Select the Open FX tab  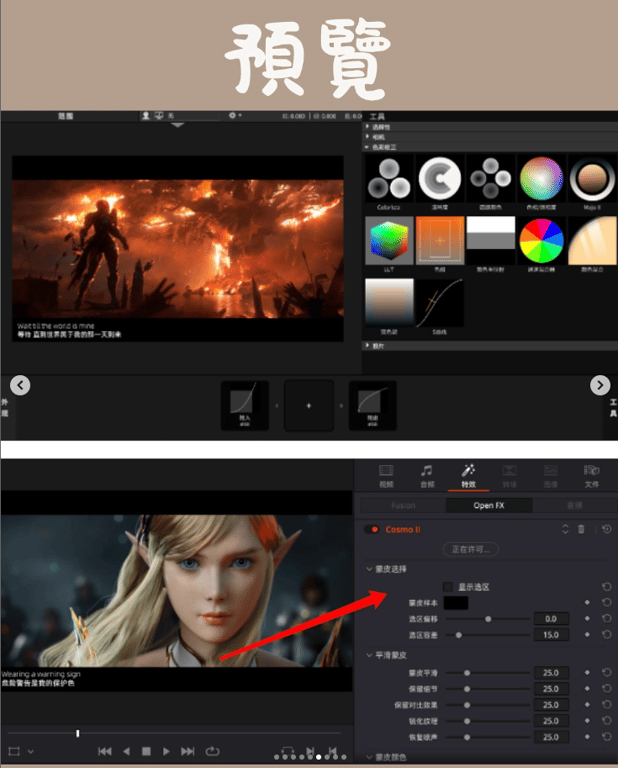[x=489, y=505]
